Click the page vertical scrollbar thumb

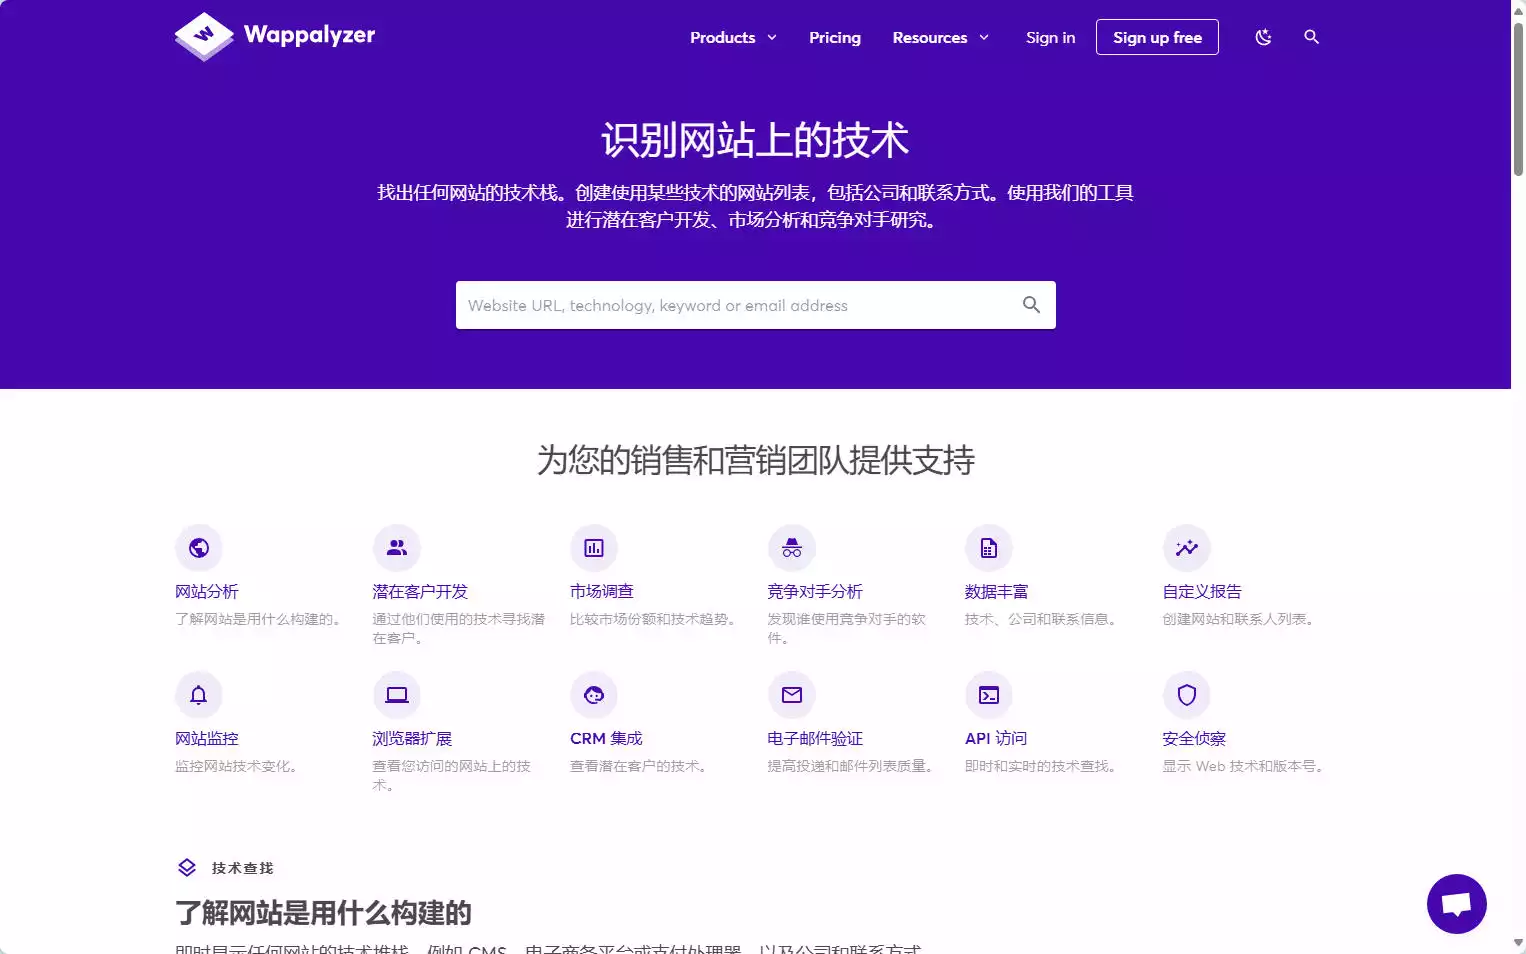1518,98
